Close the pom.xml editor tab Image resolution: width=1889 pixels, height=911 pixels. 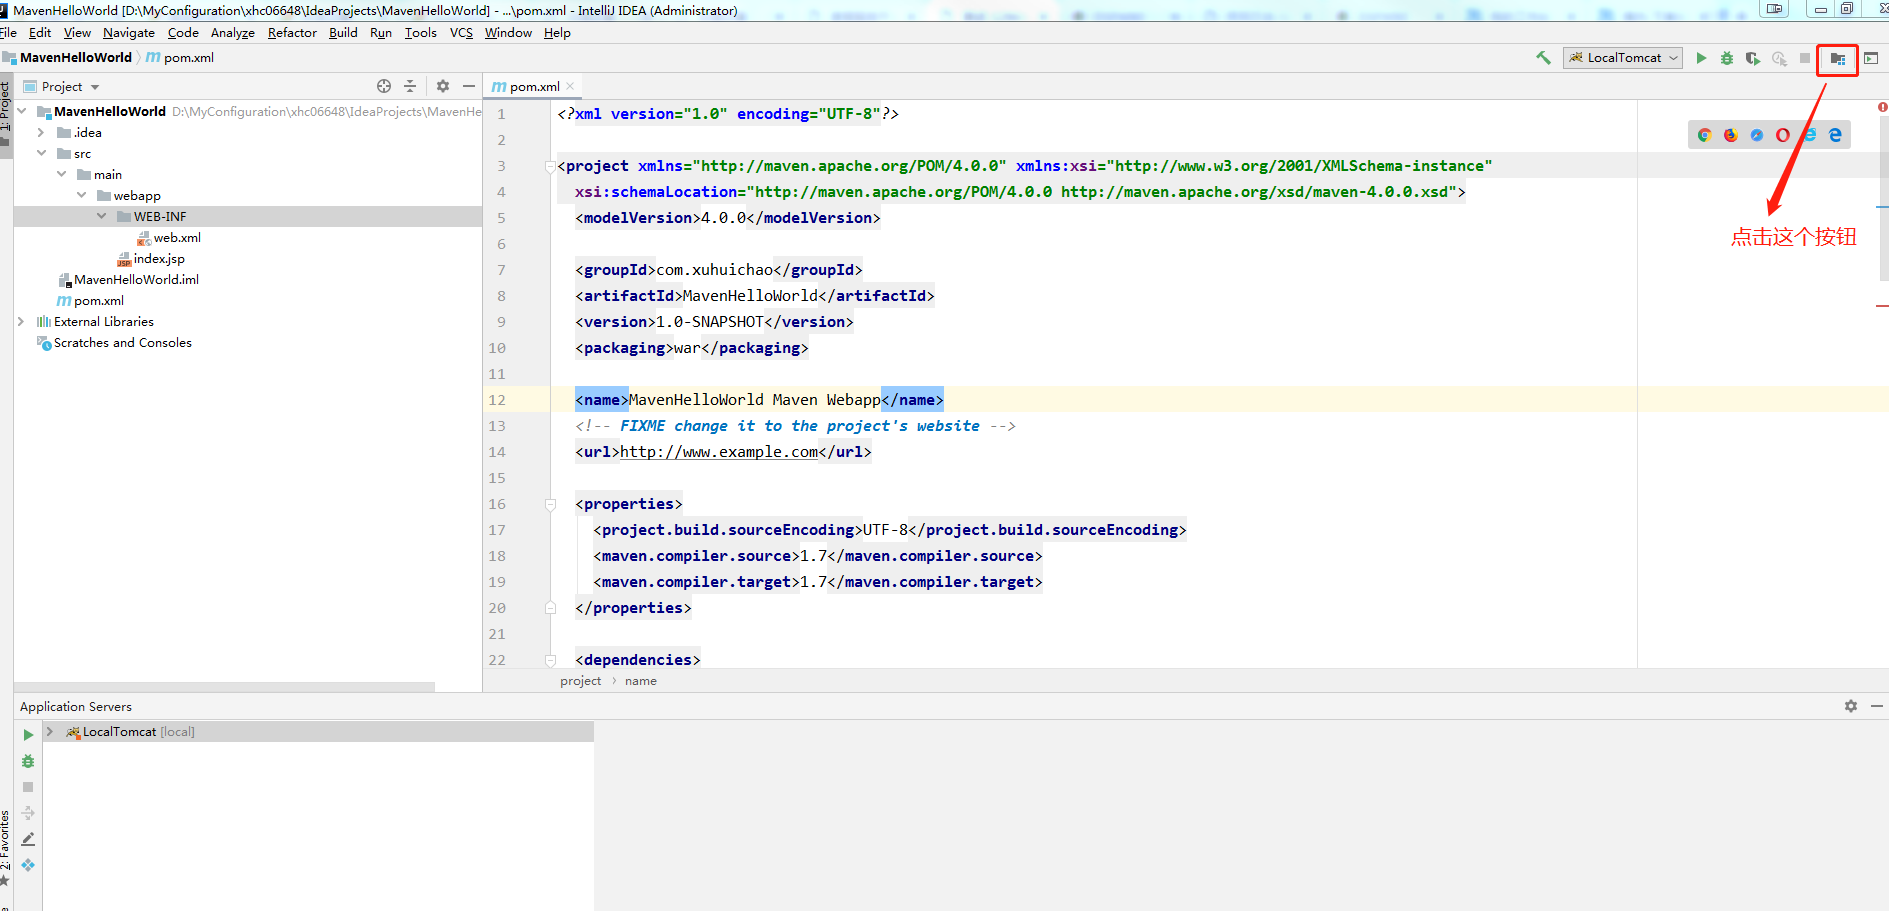click(x=570, y=86)
